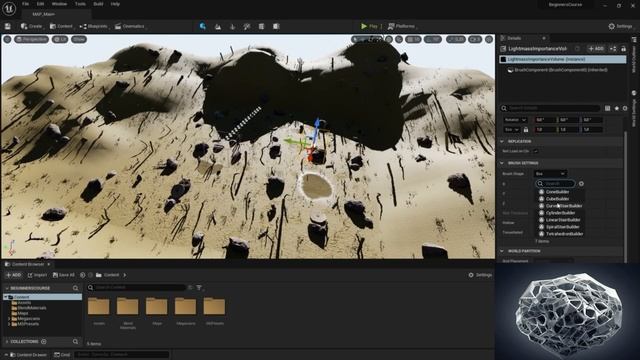This screenshot has width=640, height=360.
Task: Open the Window menu
Action: 59,4
